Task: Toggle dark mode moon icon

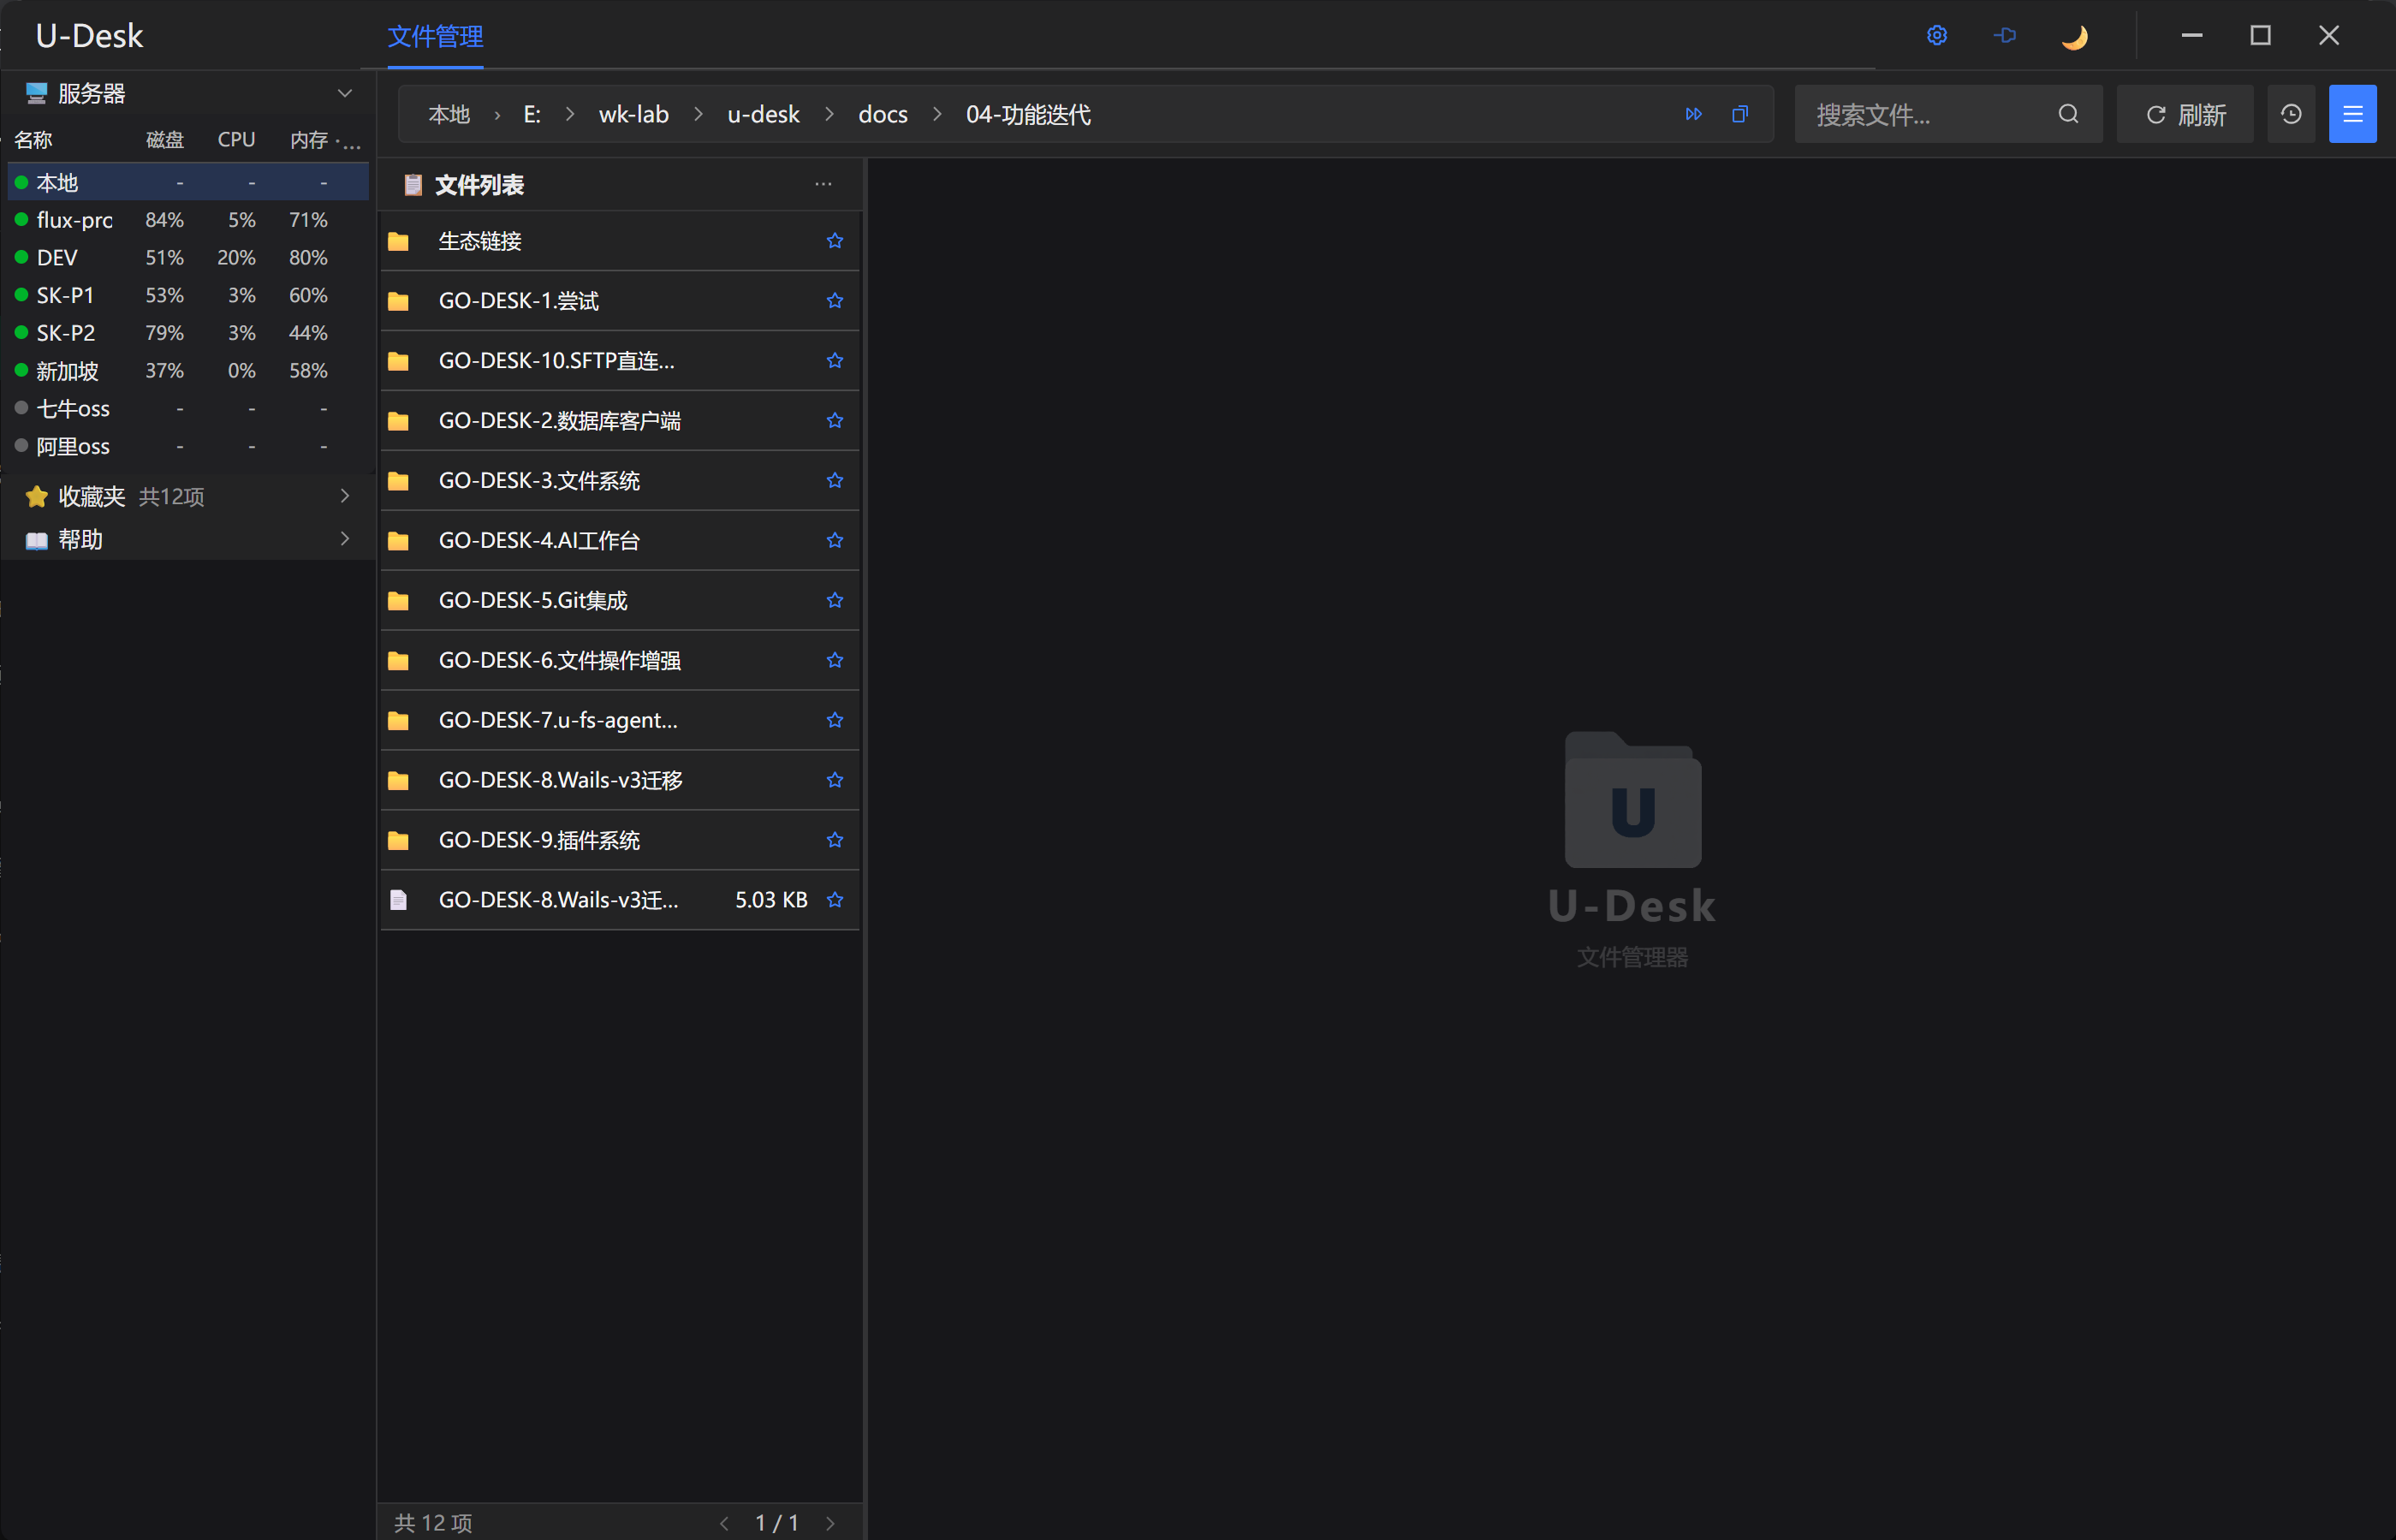Action: click(x=2074, y=37)
